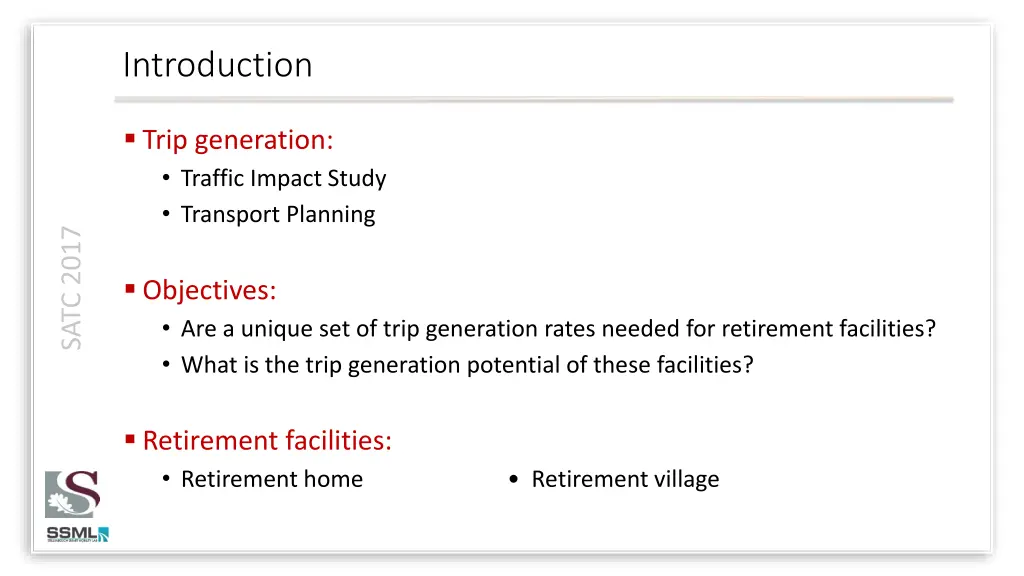Click the red square bullet before Trip generation
1024x576 pixels.
coord(130,138)
